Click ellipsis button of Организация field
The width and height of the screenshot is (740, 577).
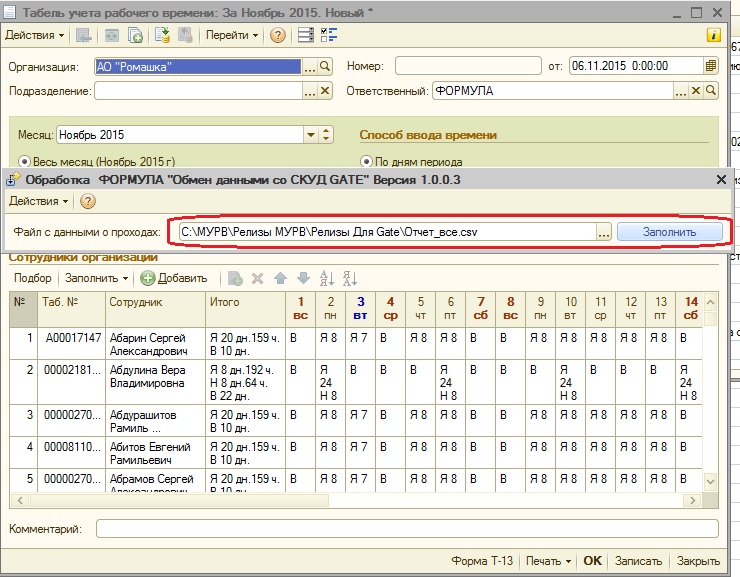coord(310,67)
